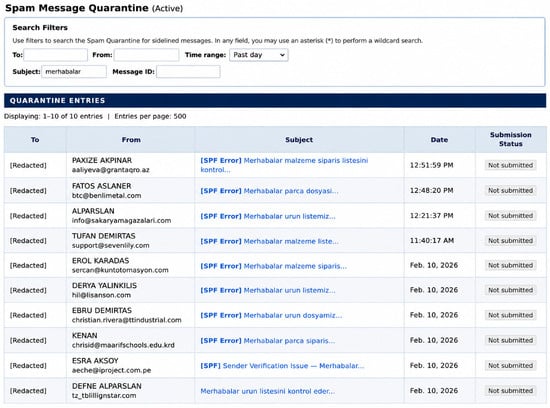Screen dimensions: 550x408
Task: Sort entries by the Subject column header
Action: pyautogui.click(x=299, y=140)
